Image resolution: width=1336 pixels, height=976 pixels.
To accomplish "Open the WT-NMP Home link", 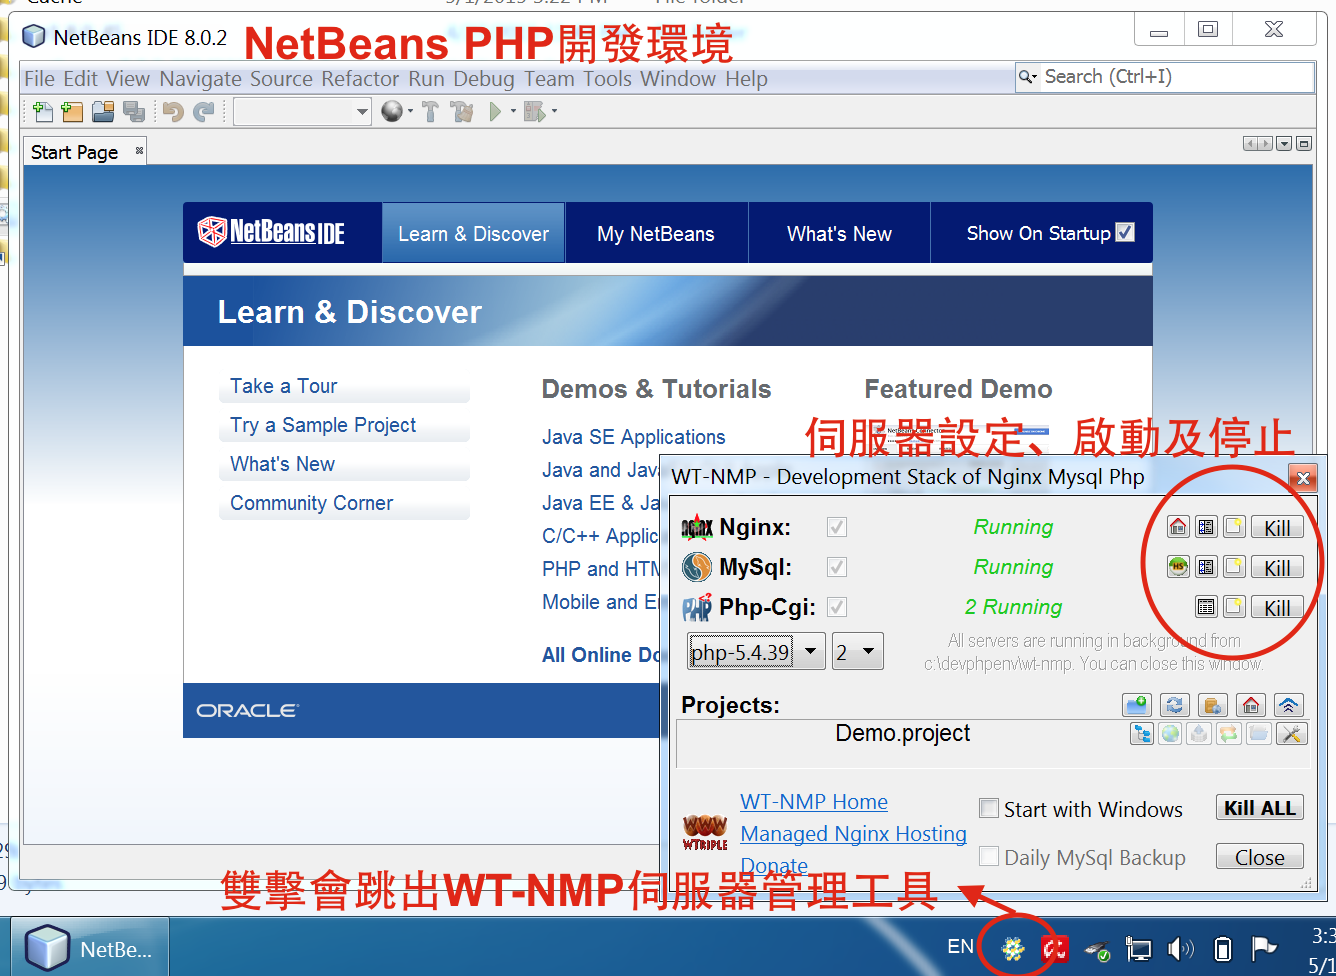I will [x=814, y=802].
